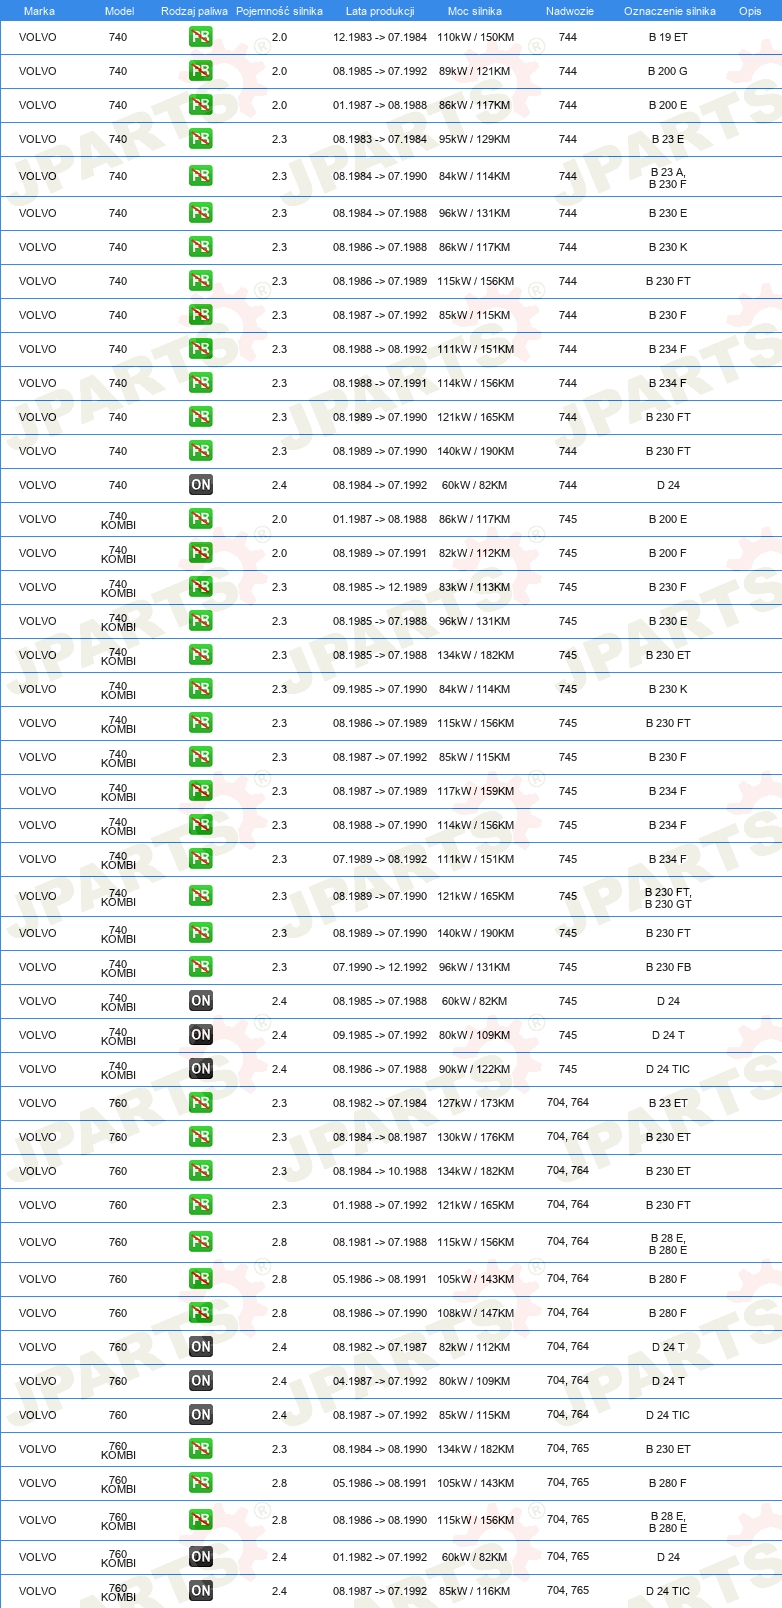
Task: Select petrol icon in the 01.1988 -> 07.1992 row
Action: [x=201, y=1205]
